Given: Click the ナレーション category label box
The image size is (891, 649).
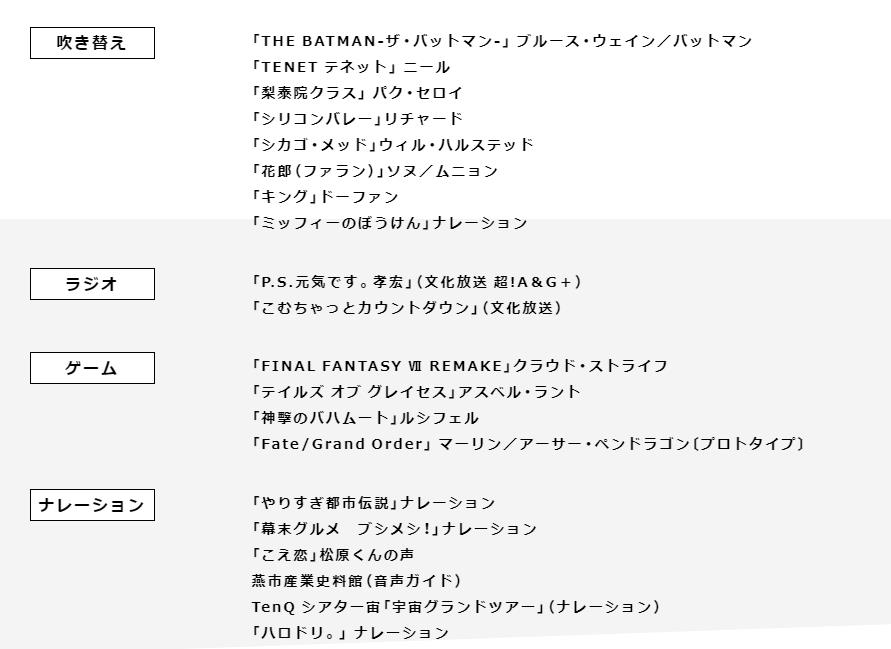Looking at the screenshot, I should click(x=92, y=505).
